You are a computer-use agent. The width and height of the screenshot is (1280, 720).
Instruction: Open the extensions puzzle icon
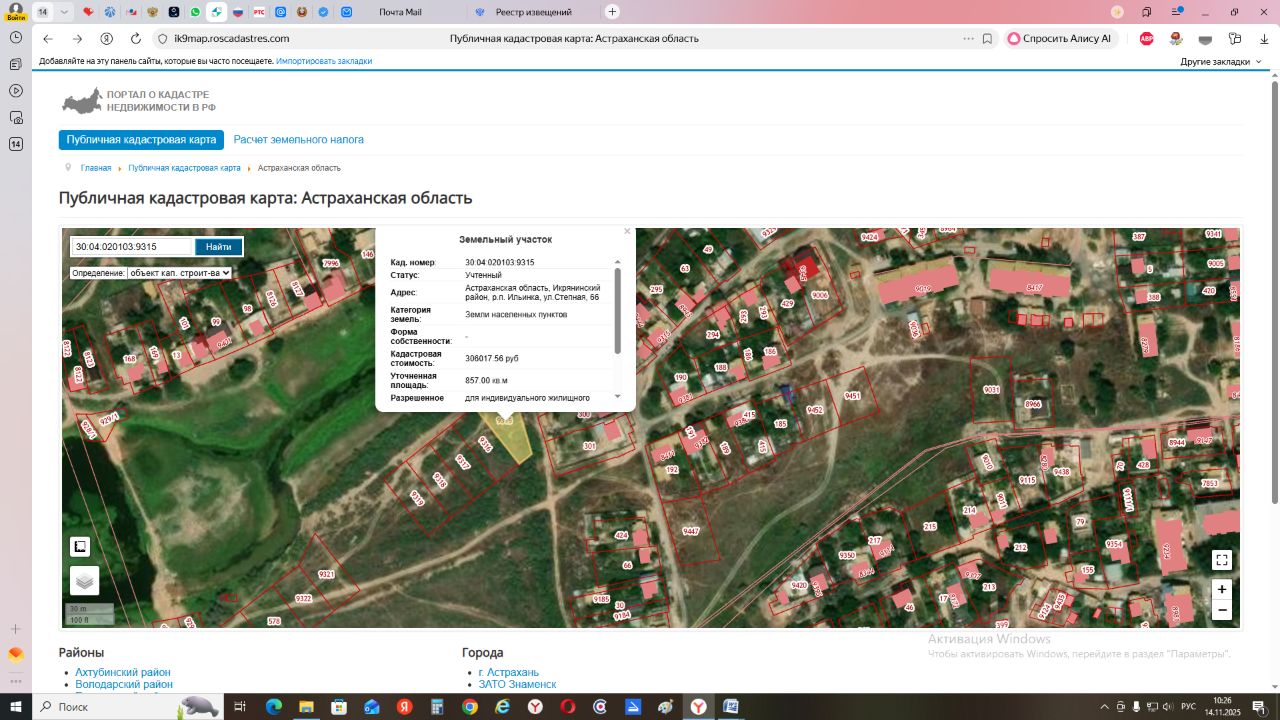pos(1235,39)
